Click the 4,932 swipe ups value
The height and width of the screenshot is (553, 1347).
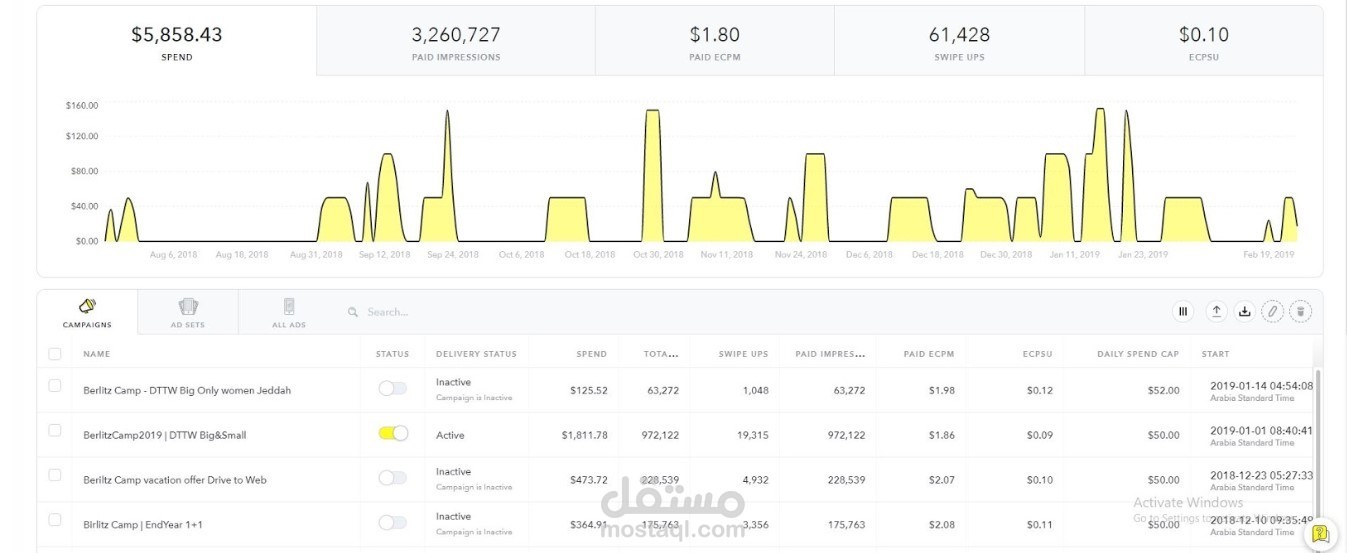754,480
